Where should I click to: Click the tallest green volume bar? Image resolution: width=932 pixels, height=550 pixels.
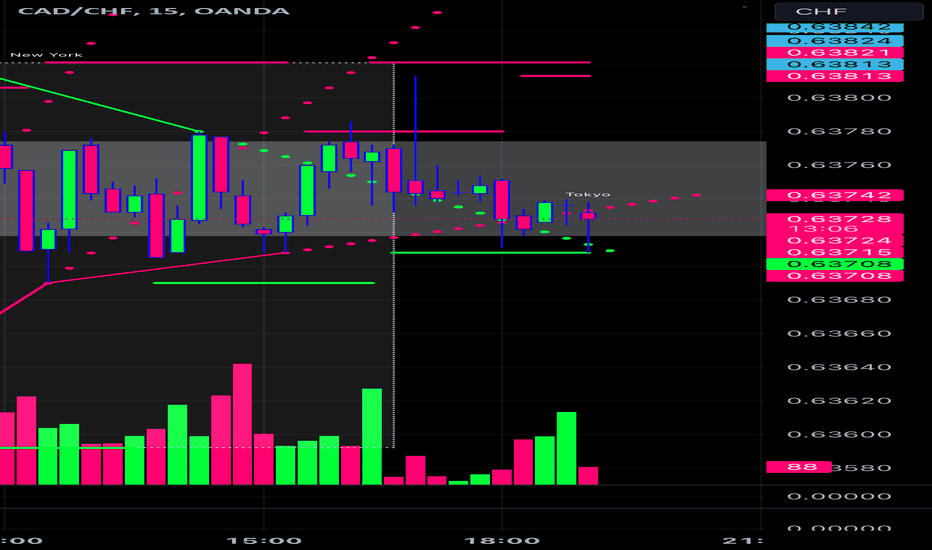(372, 436)
